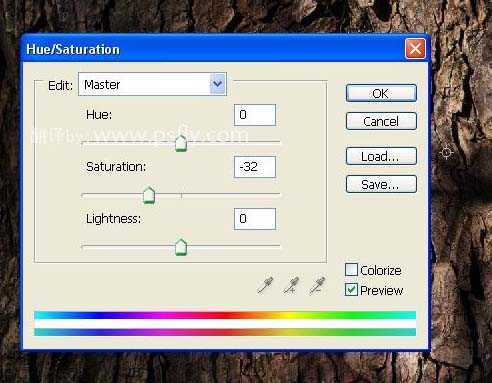
Task: Click the OK button
Action: pos(381,93)
